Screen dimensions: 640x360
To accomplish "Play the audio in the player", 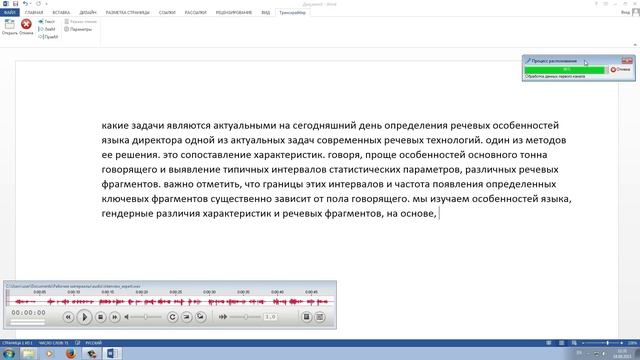I will click(x=84, y=317).
